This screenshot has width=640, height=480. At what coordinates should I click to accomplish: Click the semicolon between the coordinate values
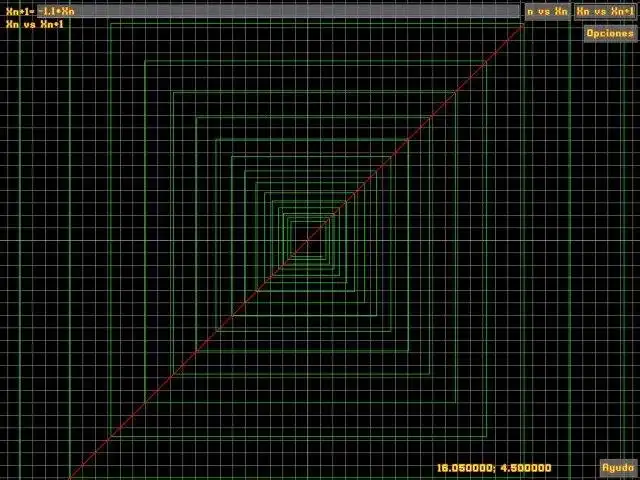point(496,468)
